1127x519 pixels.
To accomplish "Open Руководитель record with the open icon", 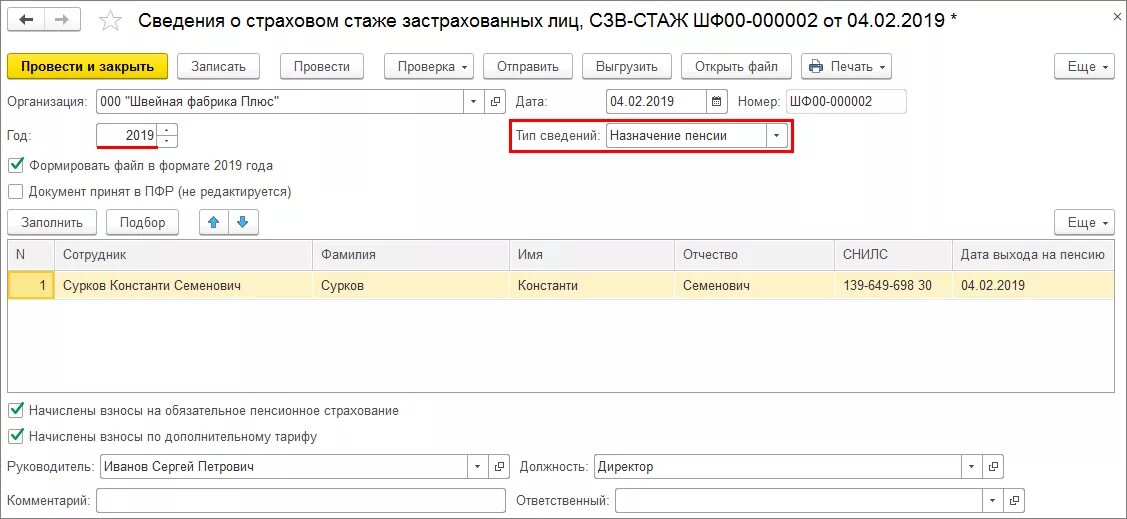I will [x=499, y=467].
